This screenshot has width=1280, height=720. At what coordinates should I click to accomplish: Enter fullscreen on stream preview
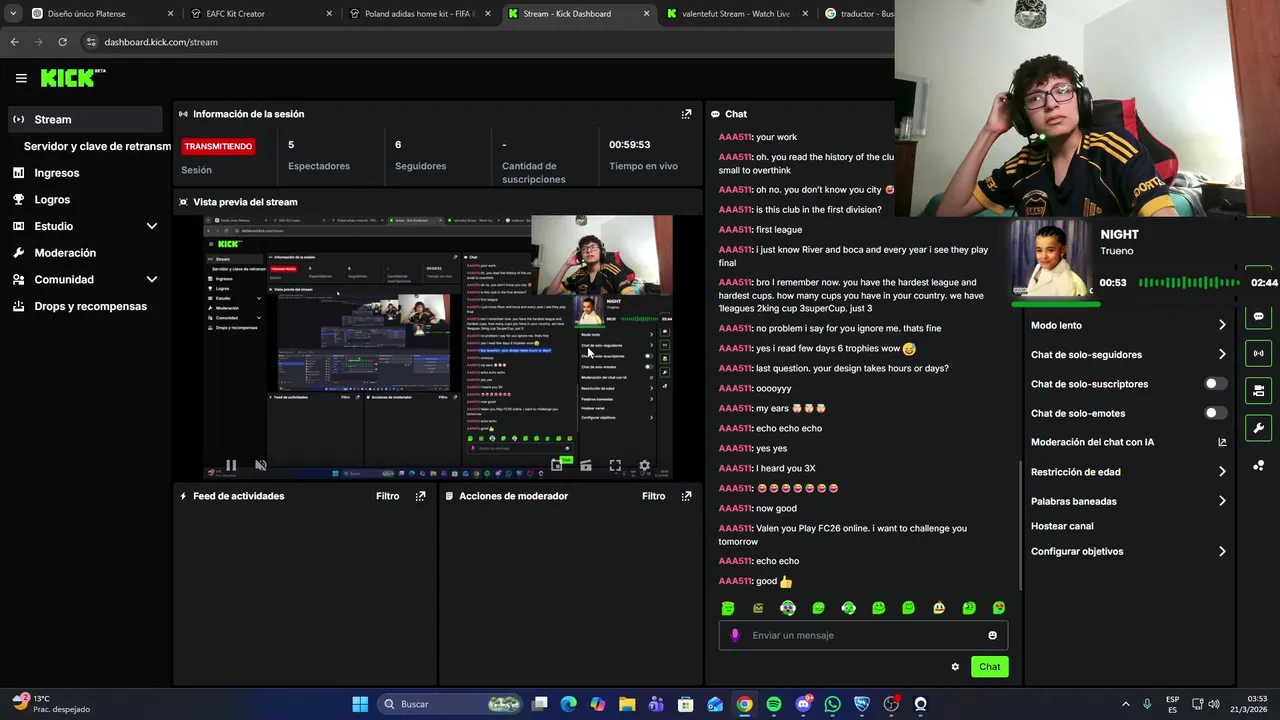click(615, 465)
